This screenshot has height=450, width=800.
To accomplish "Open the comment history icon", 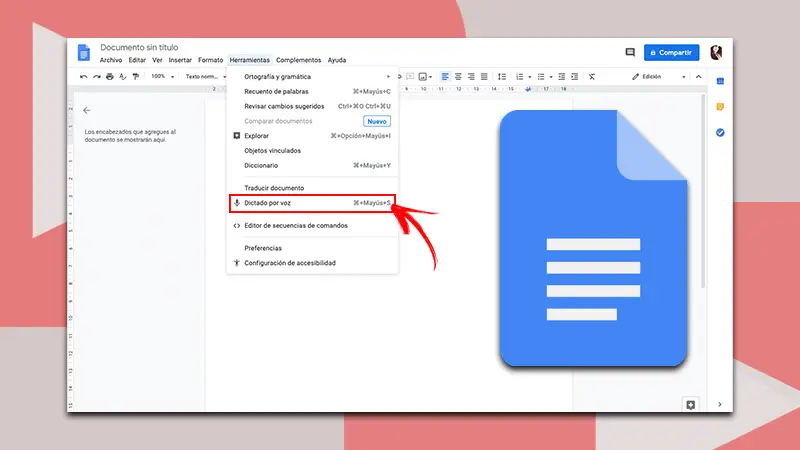I will coord(630,52).
